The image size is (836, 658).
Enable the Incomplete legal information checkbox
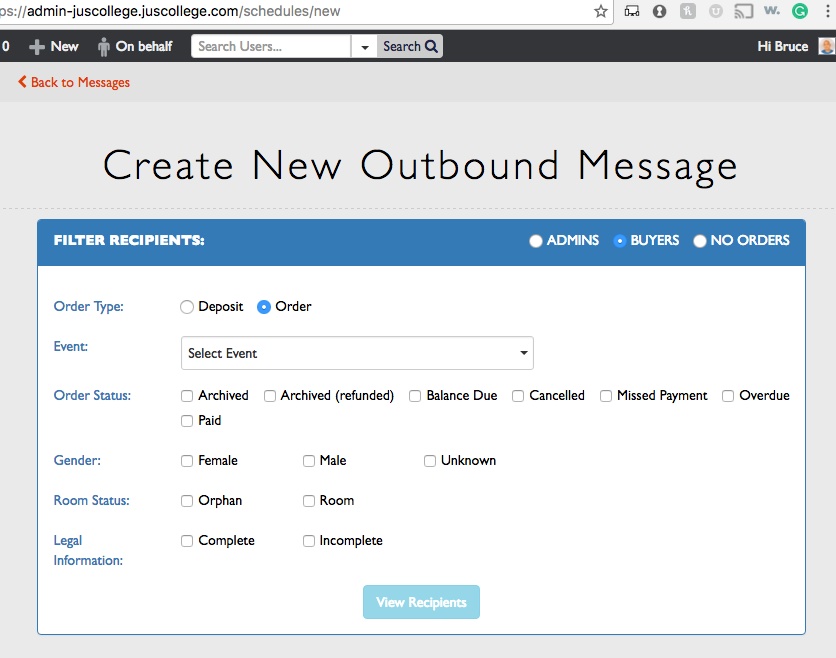(309, 541)
